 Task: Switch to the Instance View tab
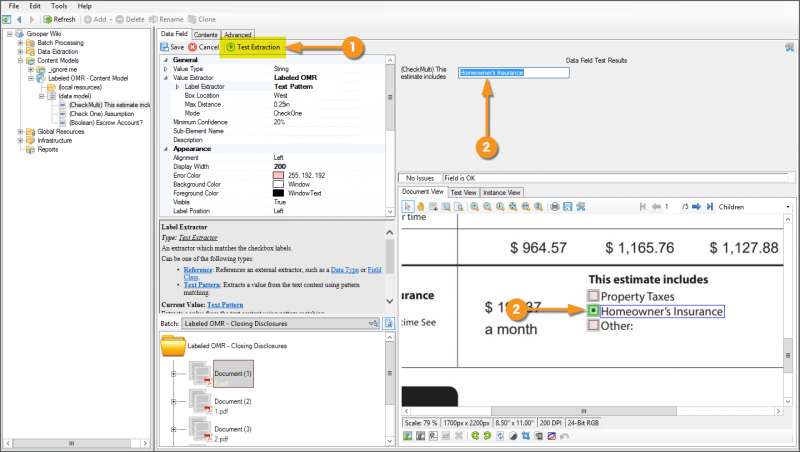click(502, 192)
